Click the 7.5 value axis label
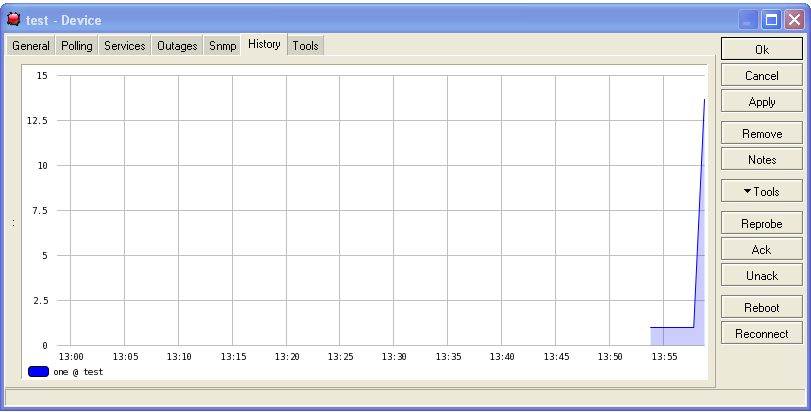 tap(39, 210)
